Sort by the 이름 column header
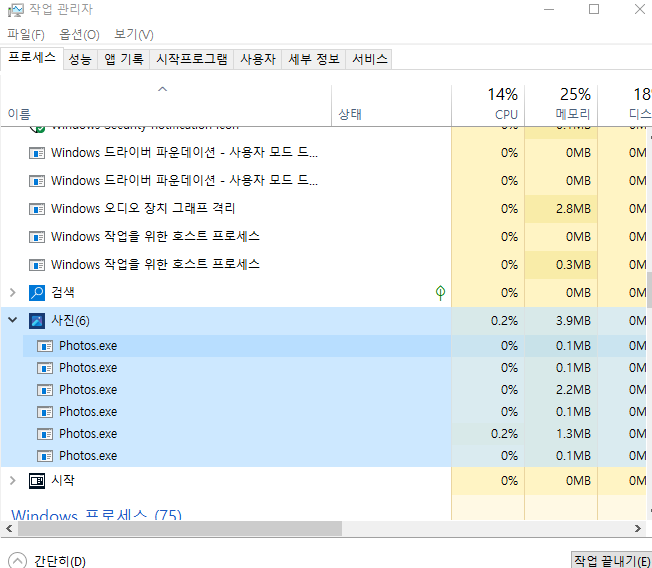652x568 pixels. click(166, 105)
